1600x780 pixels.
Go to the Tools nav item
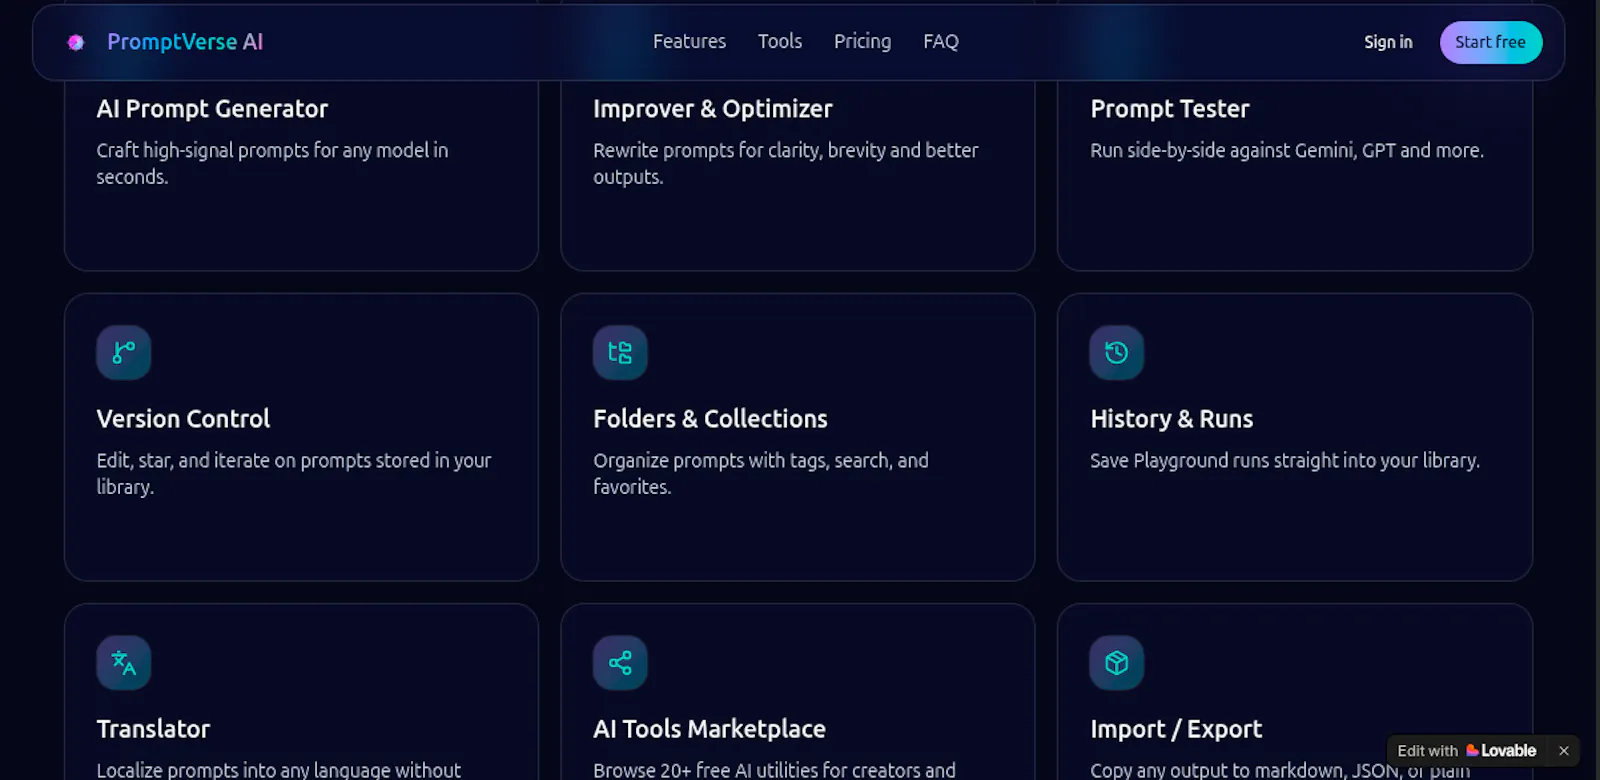[x=780, y=41]
